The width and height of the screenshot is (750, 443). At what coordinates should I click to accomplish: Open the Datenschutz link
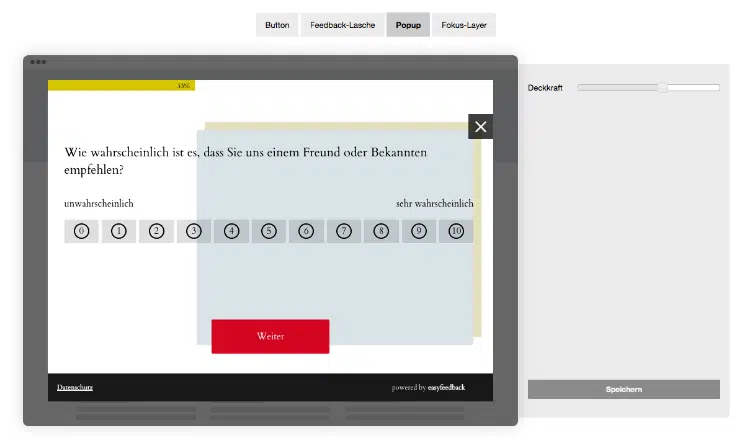(x=75, y=388)
